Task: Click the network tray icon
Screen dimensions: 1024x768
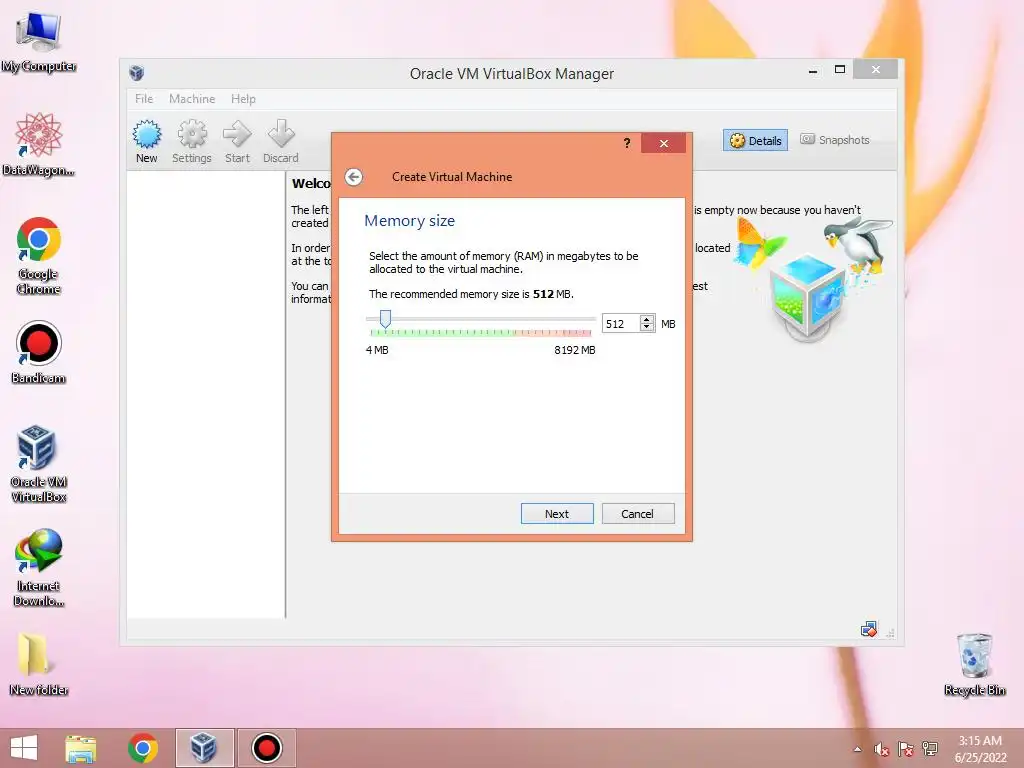Action: coord(930,750)
